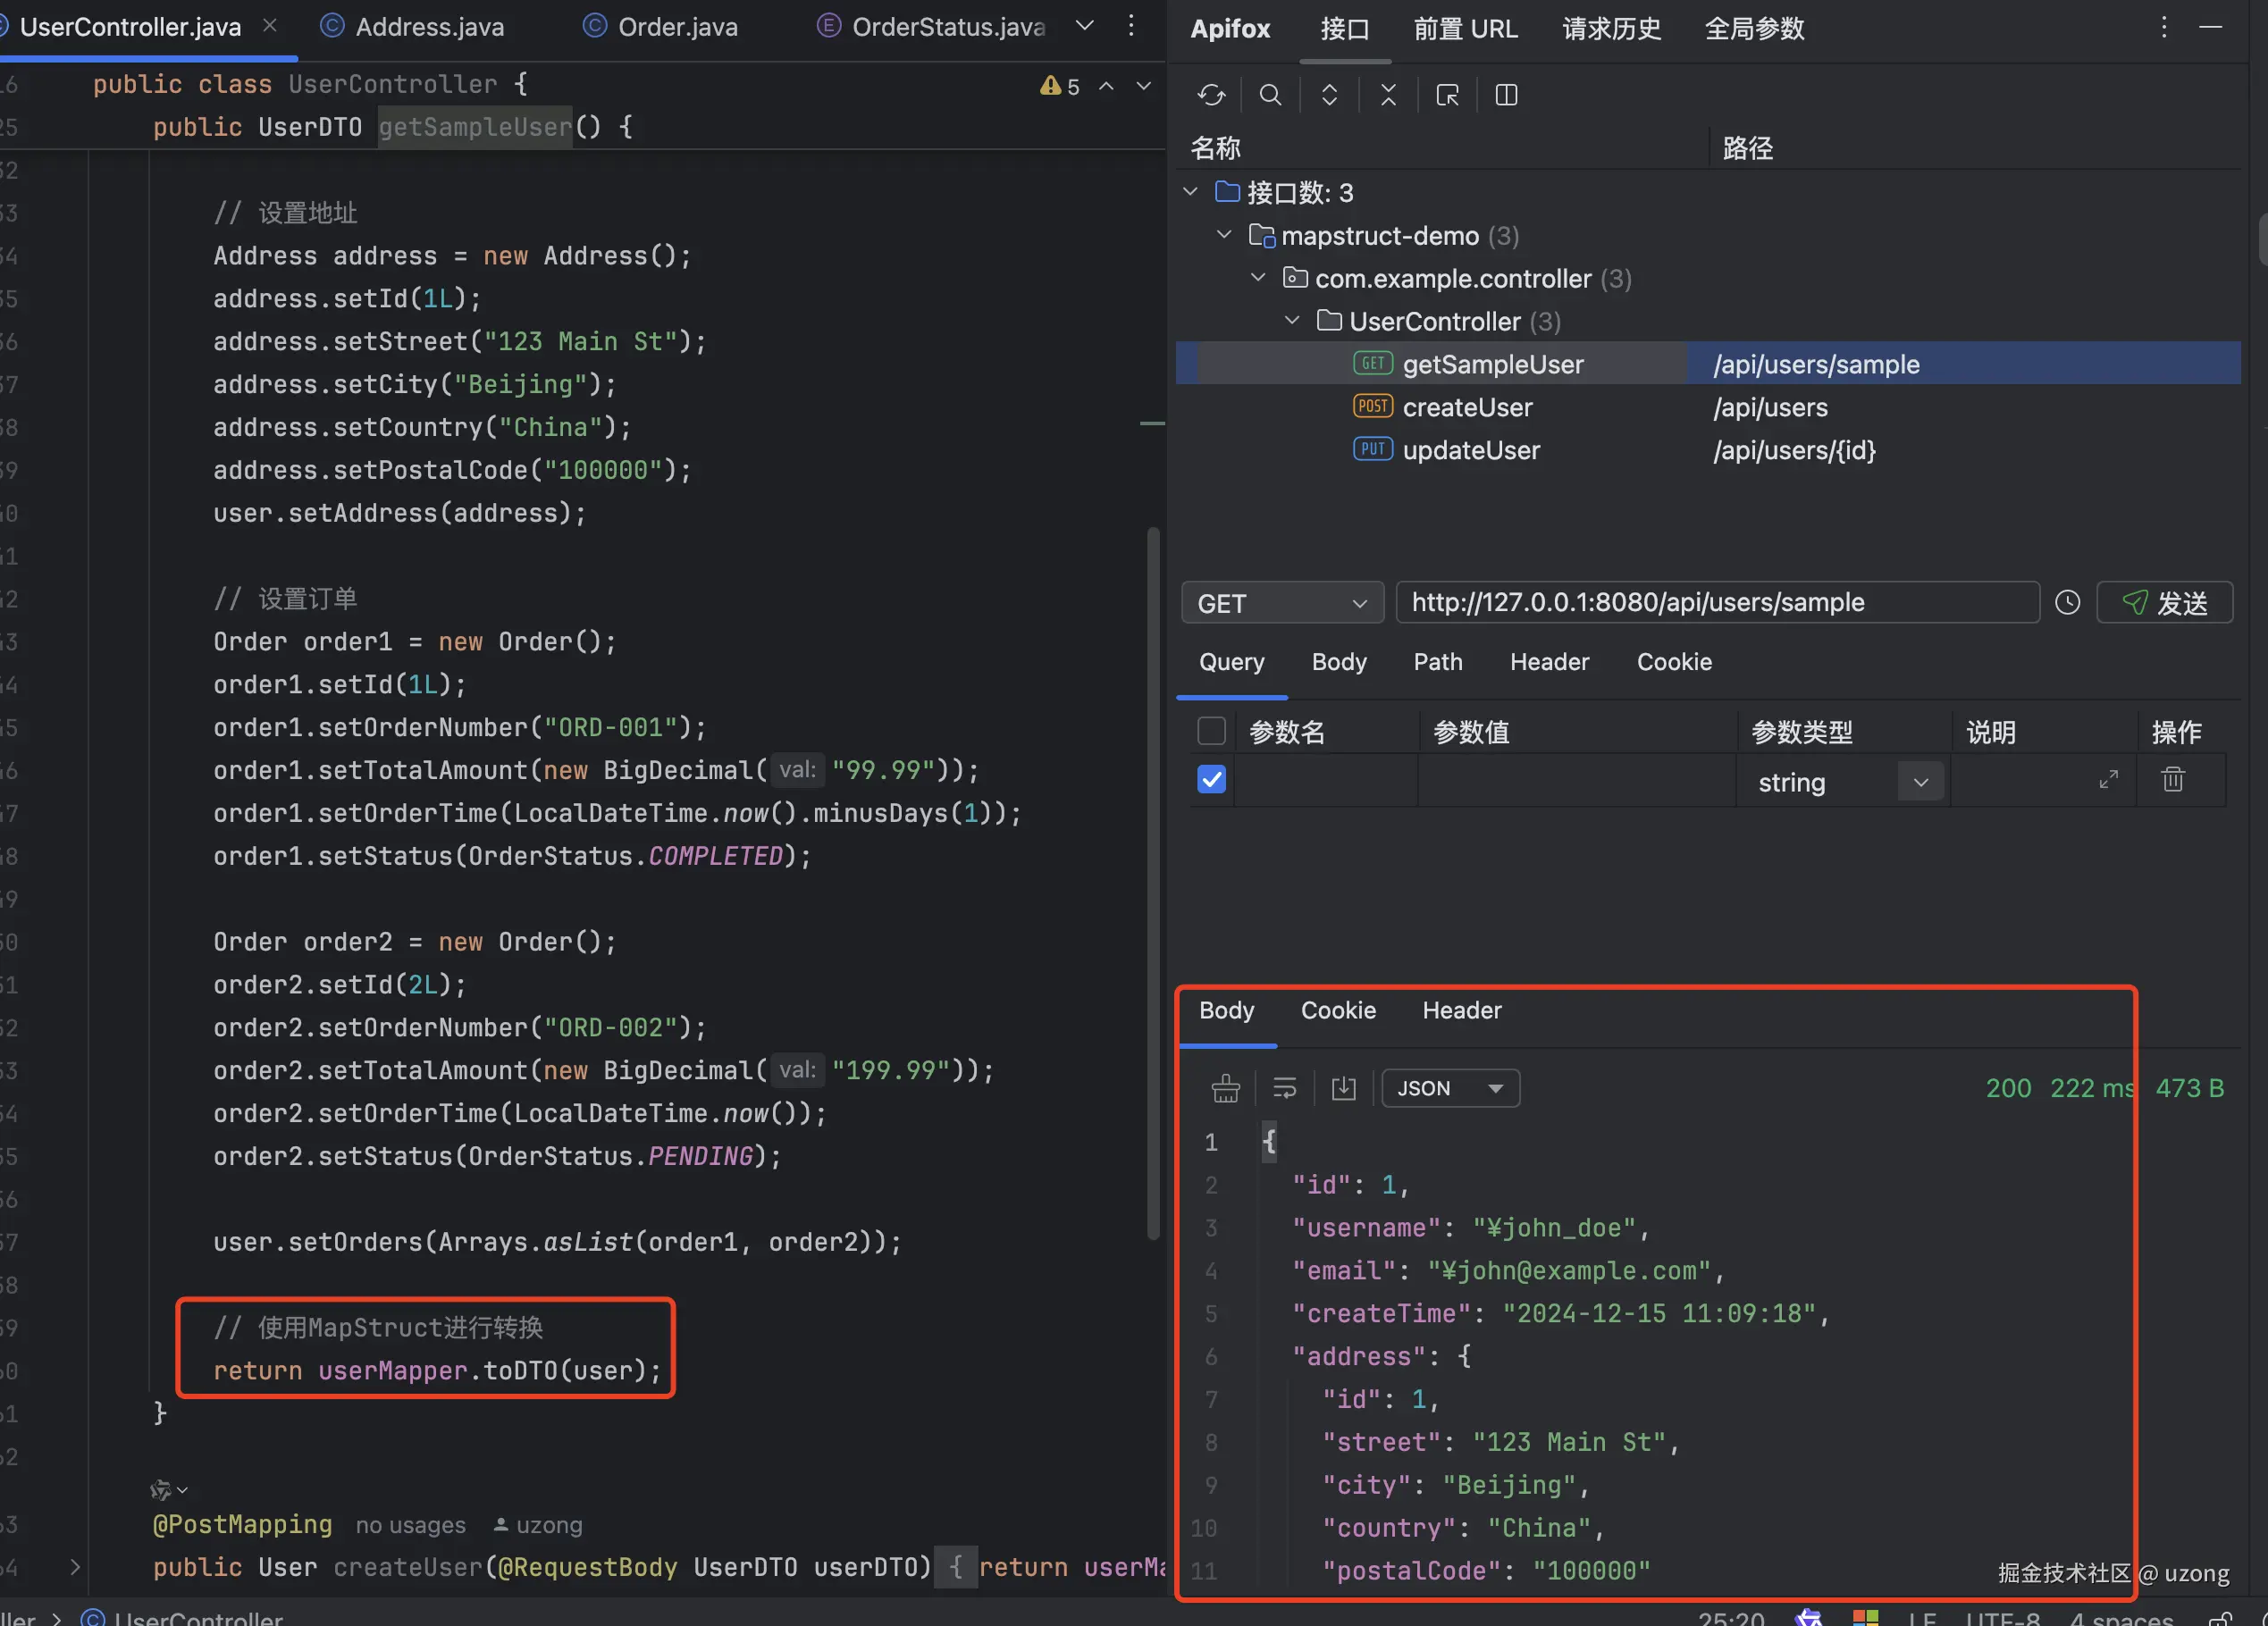
Task: Click the 发送 send button
Action: pos(2164,603)
